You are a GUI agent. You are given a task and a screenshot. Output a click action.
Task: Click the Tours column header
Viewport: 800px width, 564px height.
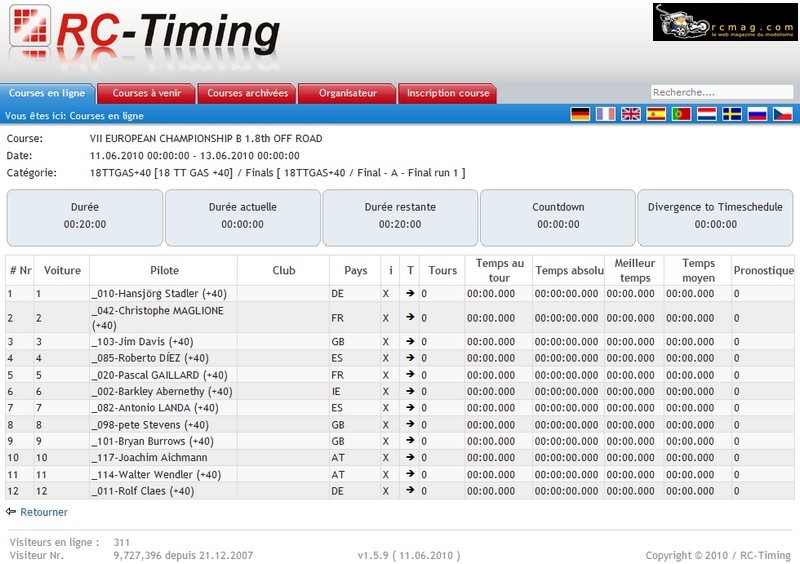click(442, 271)
